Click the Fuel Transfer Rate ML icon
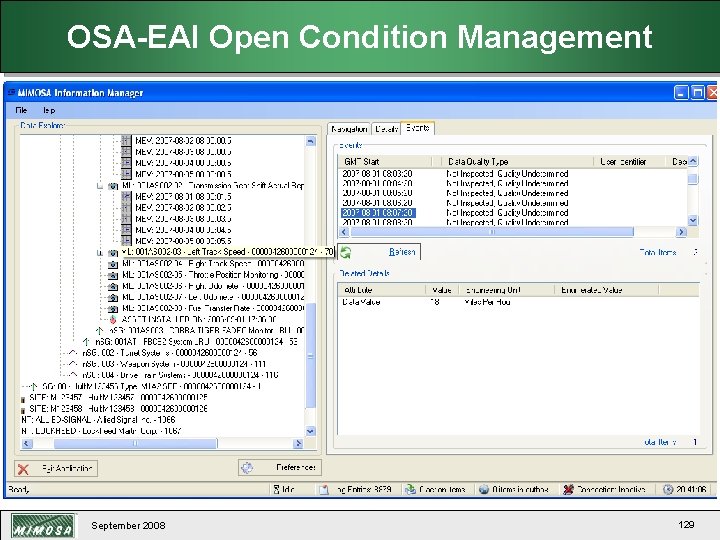The image size is (720, 540). 113,308
